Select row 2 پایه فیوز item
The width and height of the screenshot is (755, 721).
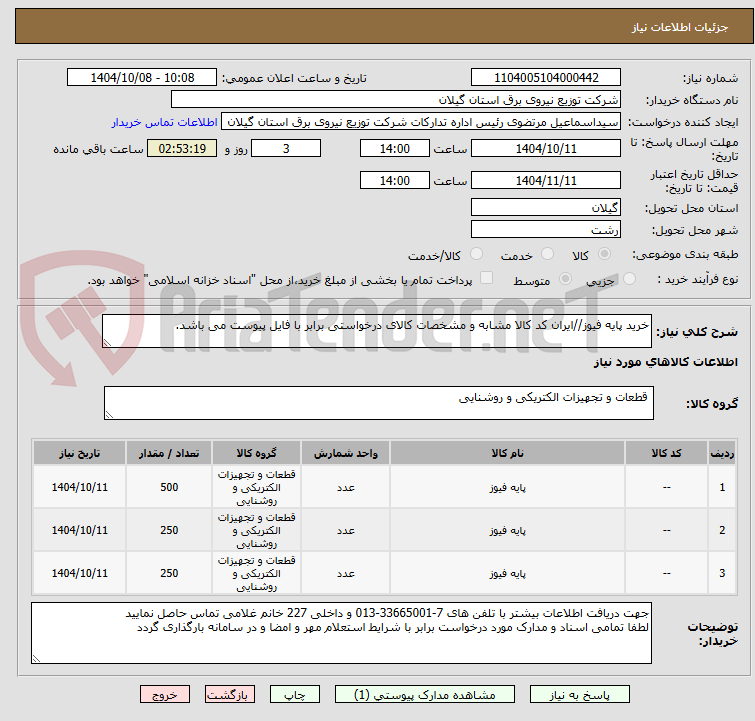508,530
